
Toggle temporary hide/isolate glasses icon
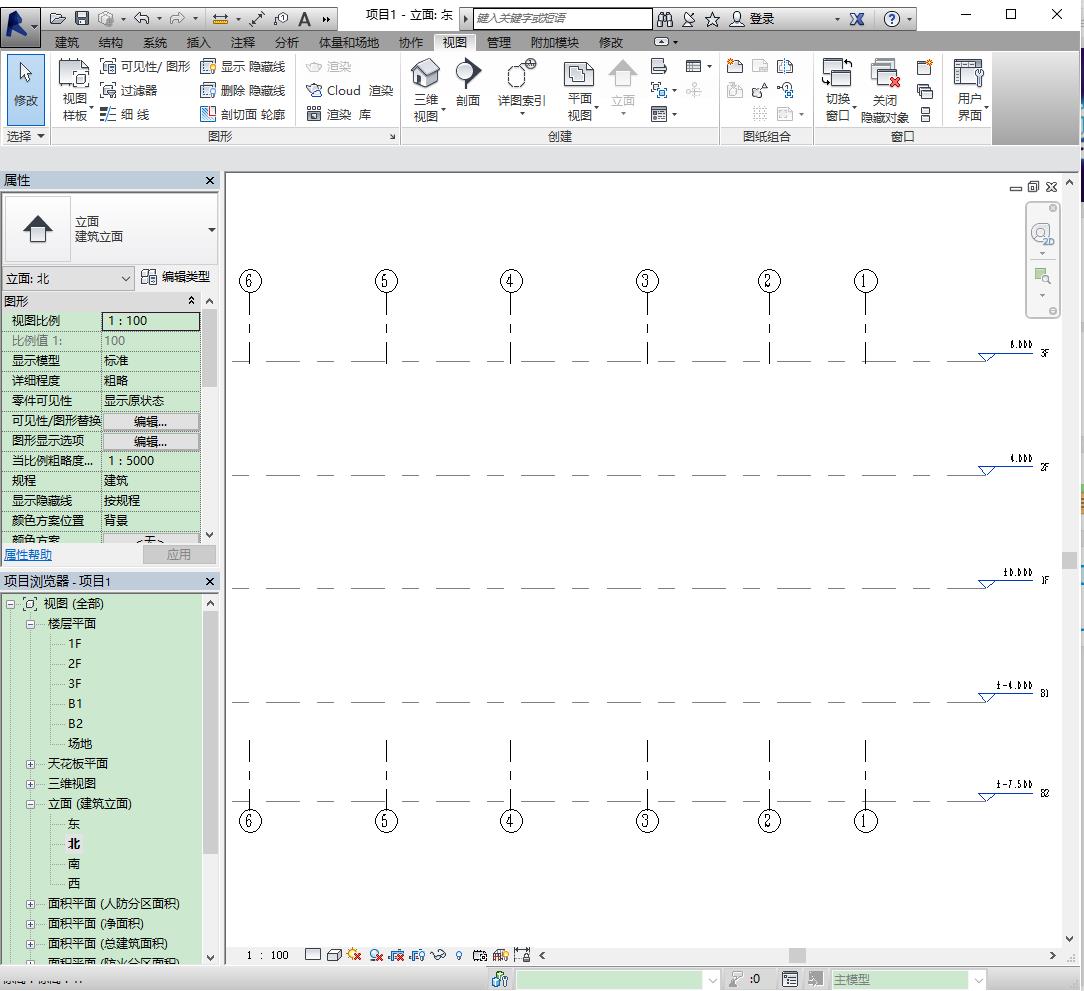(x=438, y=955)
